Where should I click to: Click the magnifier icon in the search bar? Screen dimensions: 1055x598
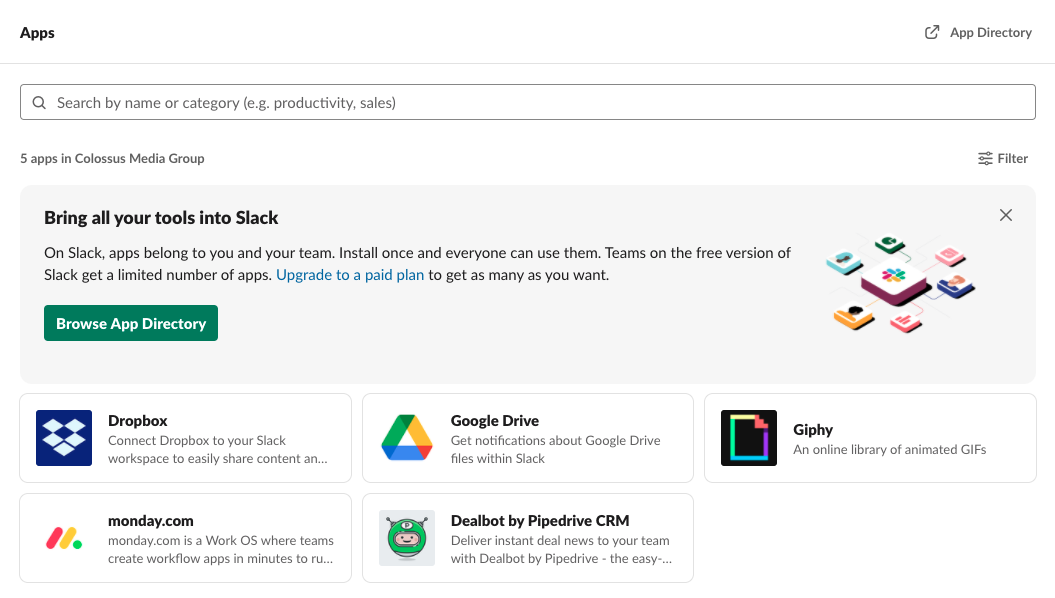click(x=40, y=102)
